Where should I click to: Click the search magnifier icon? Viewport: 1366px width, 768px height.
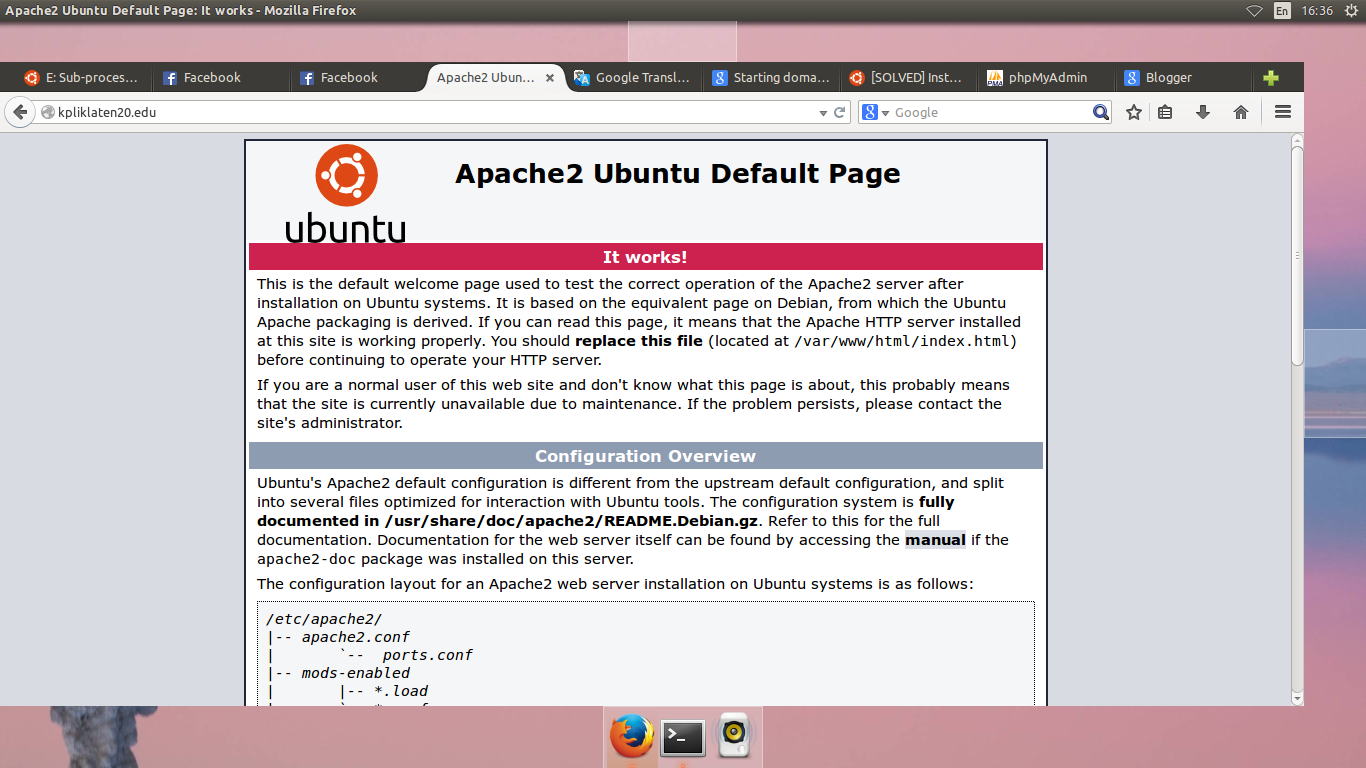pyautogui.click(x=1101, y=113)
